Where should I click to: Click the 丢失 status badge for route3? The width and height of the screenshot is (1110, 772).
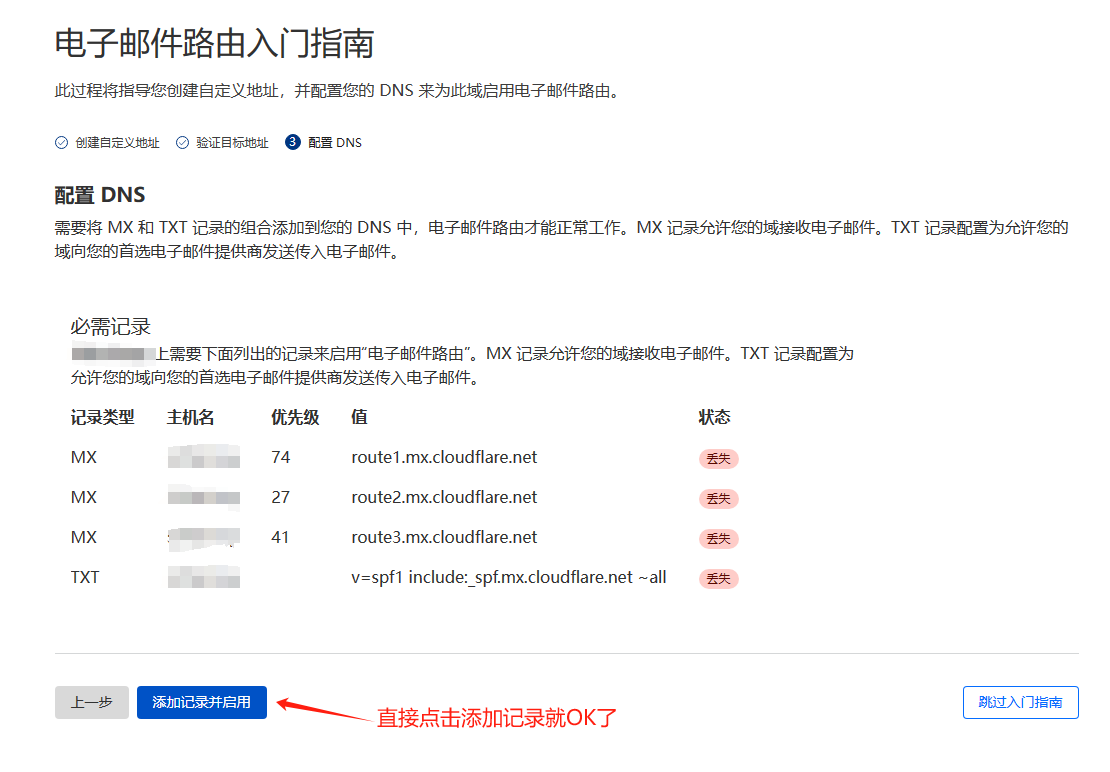click(x=719, y=538)
